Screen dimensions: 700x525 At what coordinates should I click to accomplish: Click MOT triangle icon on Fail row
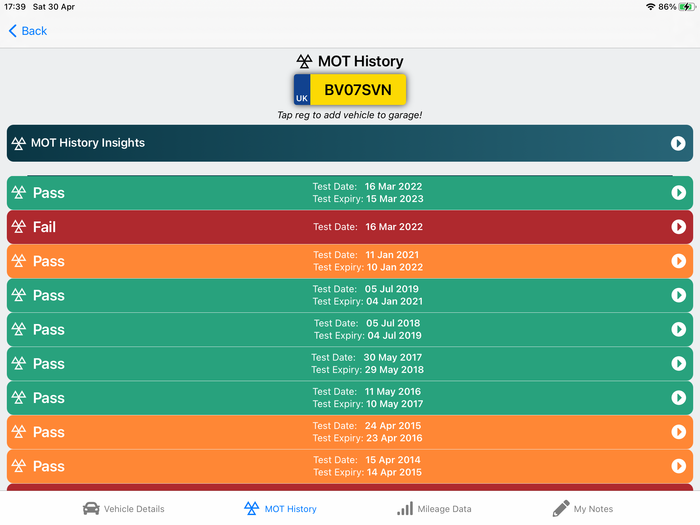click(19, 226)
